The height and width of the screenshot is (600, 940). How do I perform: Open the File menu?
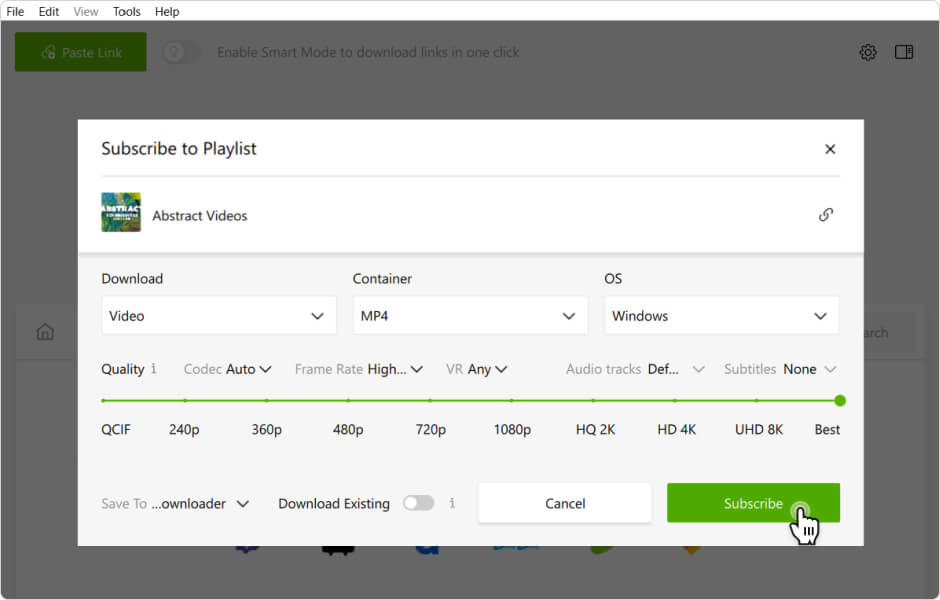click(x=15, y=11)
